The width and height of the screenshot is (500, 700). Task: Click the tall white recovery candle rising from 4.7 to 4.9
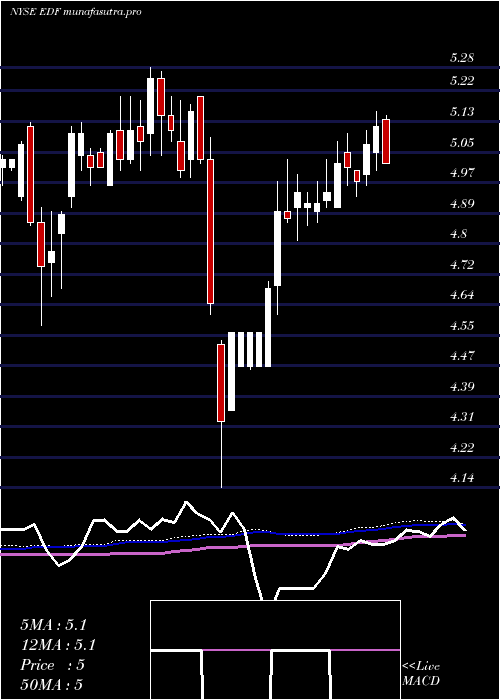(x=277, y=248)
